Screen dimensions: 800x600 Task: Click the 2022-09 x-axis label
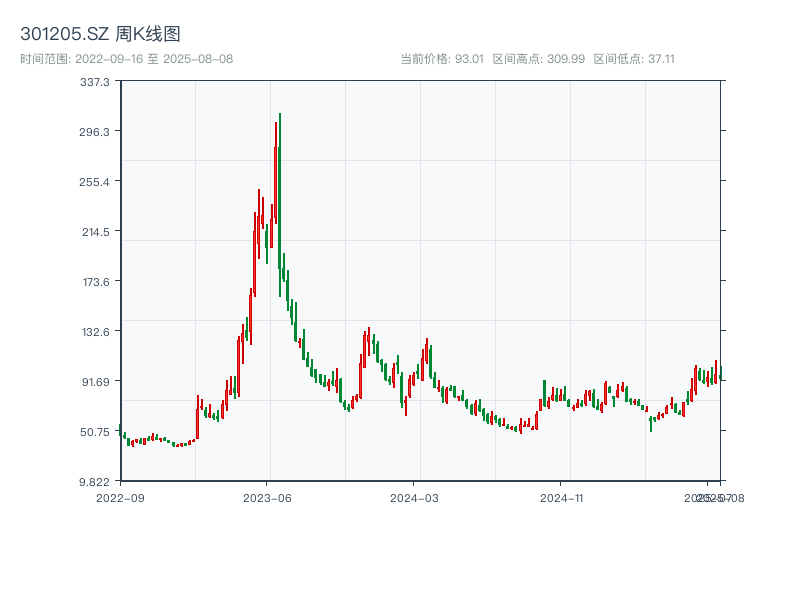click(x=119, y=497)
